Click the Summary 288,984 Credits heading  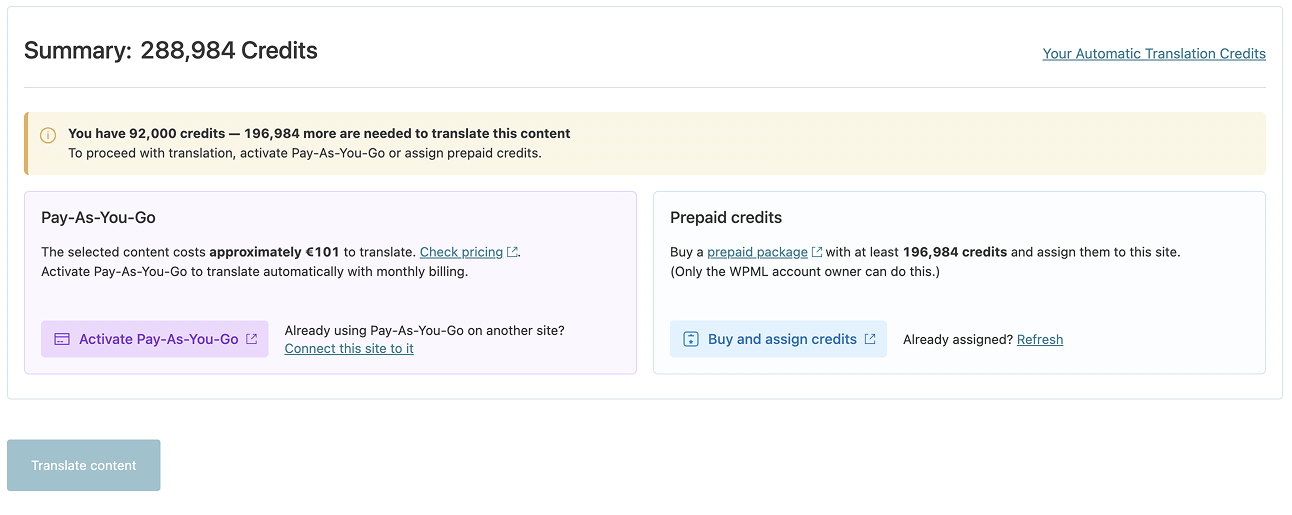(x=171, y=51)
